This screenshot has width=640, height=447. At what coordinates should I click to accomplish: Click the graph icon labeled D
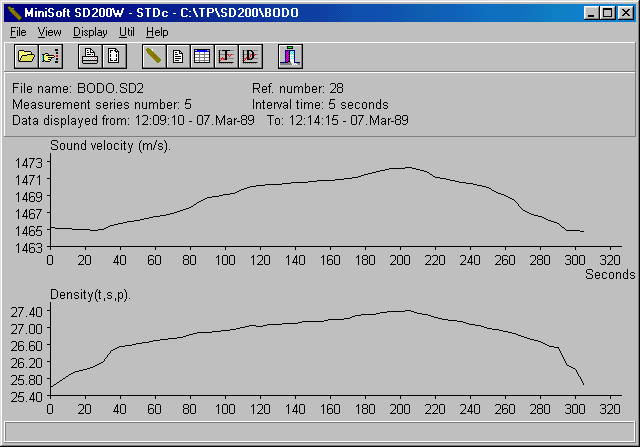pyautogui.click(x=249, y=56)
